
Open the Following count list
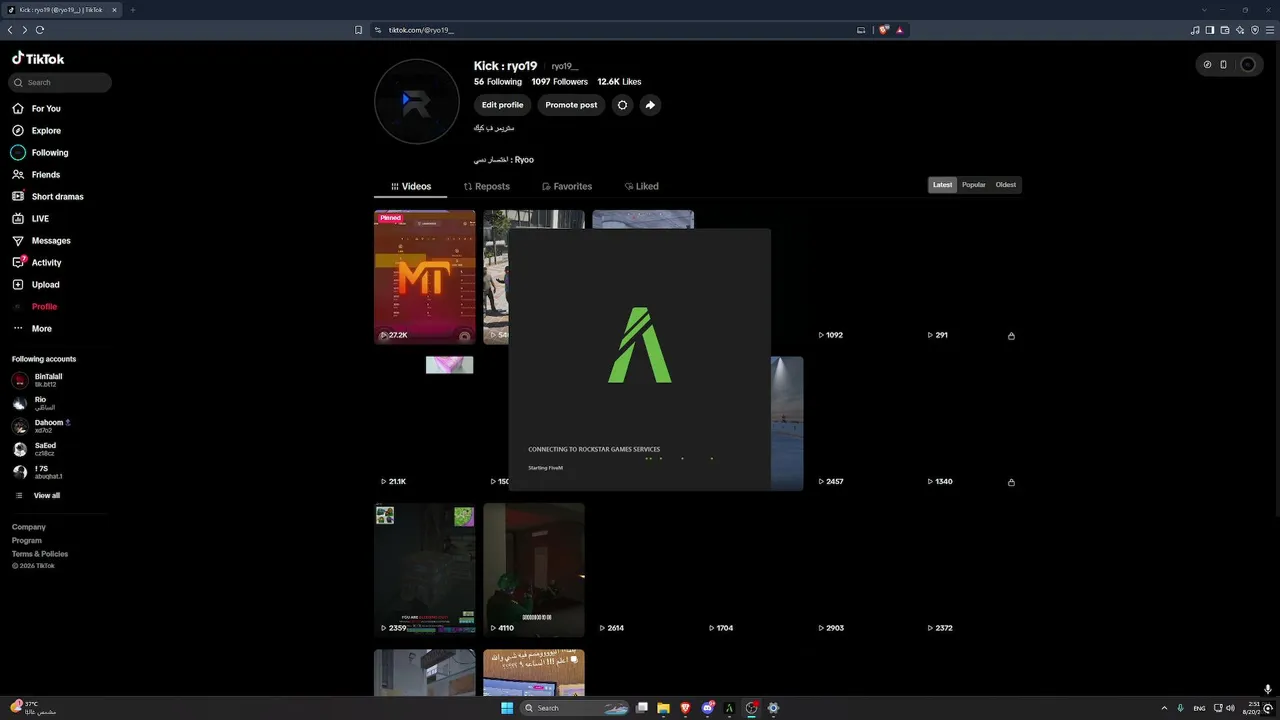click(498, 82)
